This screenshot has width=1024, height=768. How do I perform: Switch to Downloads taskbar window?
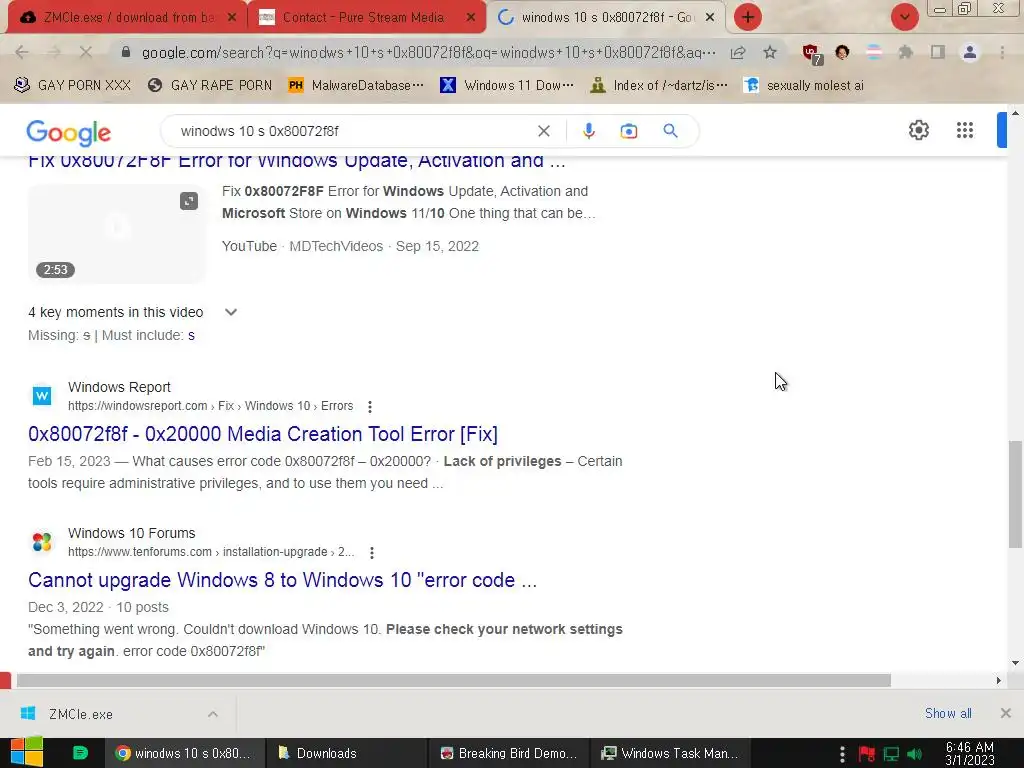347,753
